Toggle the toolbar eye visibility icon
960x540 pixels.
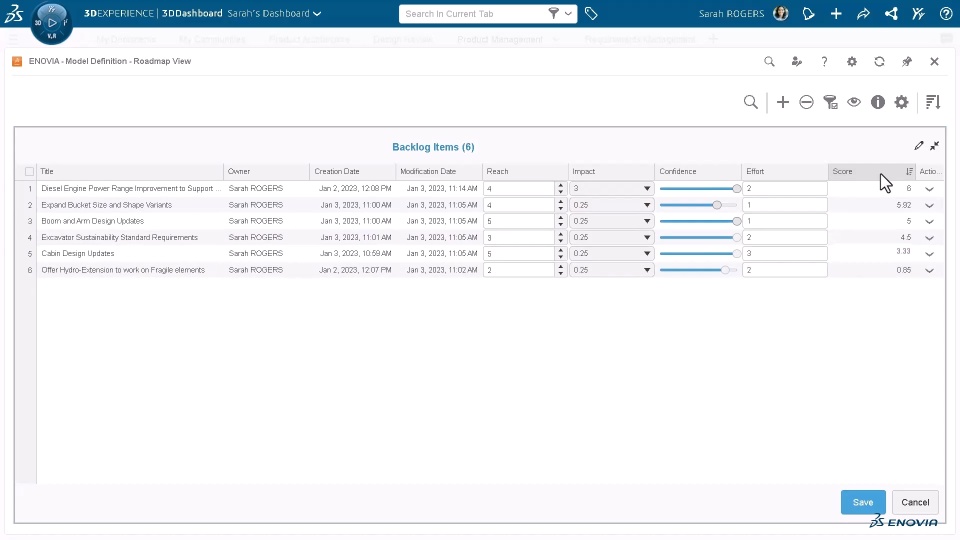[854, 102]
